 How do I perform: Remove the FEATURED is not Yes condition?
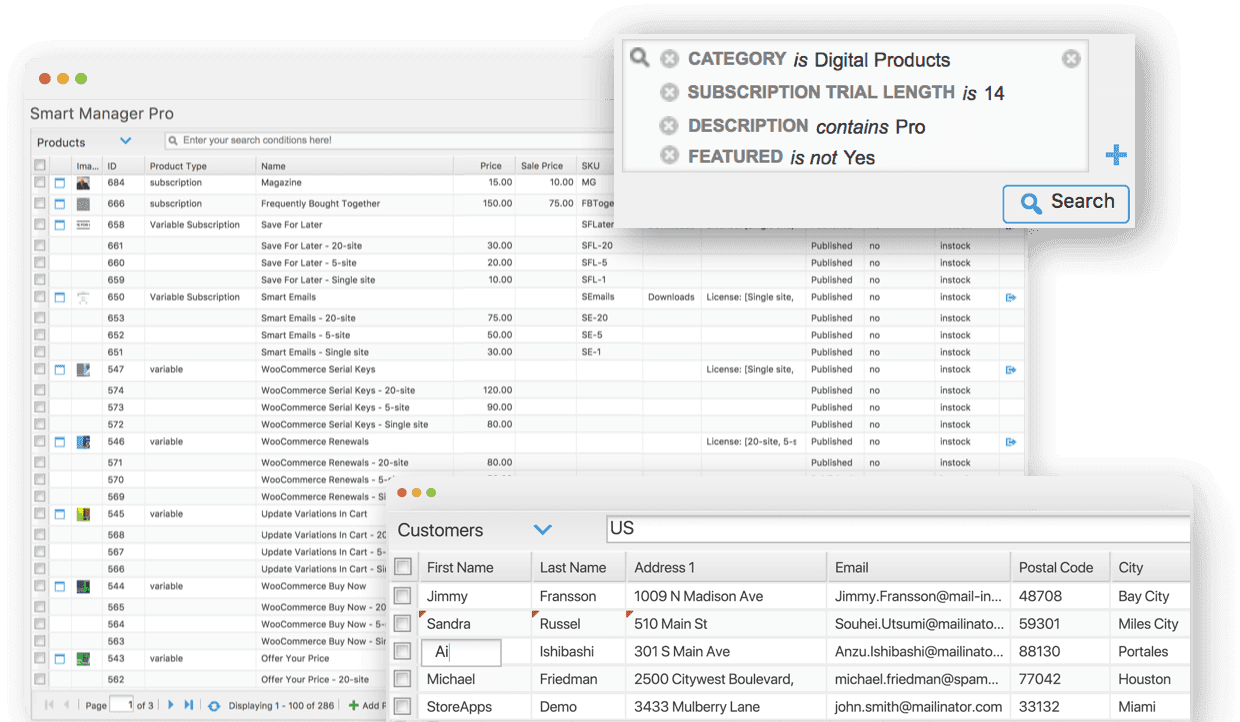pyautogui.click(x=669, y=156)
